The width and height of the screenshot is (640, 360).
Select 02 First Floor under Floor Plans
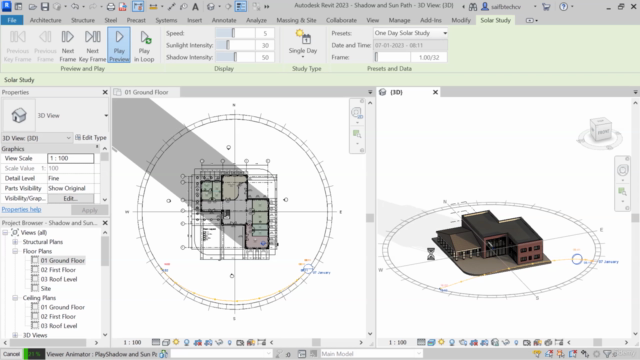pyautogui.click(x=58, y=270)
